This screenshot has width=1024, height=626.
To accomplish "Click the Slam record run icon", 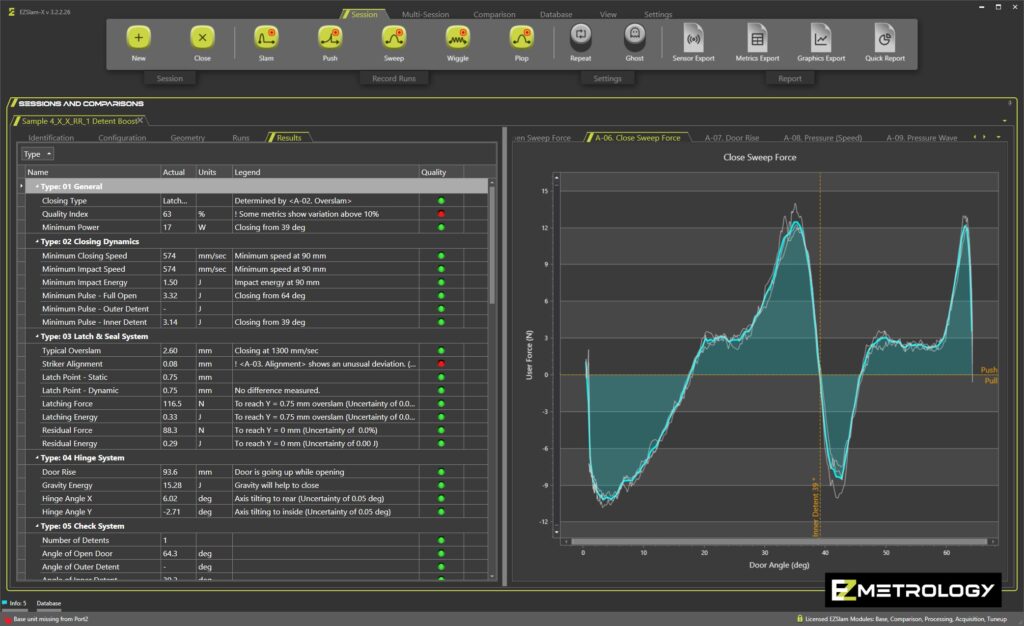I will (x=266, y=38).
